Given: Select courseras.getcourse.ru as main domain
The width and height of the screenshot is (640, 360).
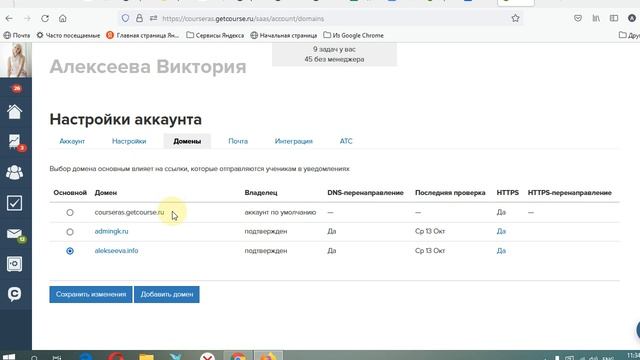Looking at the screenshot, I should pos(70,212).
